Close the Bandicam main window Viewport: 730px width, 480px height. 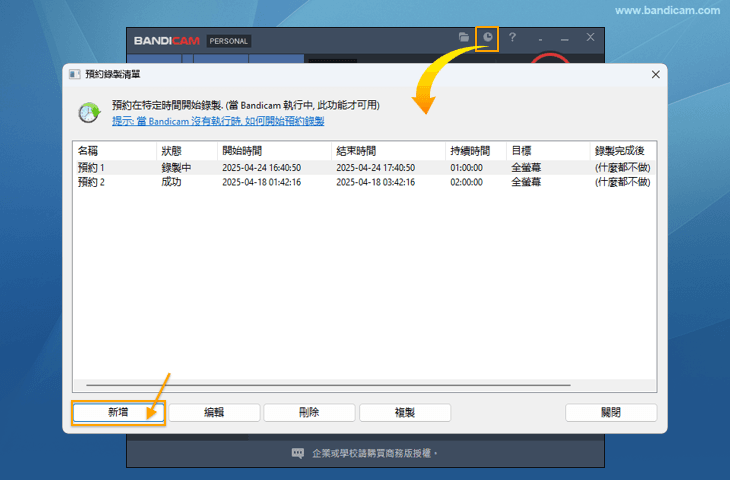(590, 37)
